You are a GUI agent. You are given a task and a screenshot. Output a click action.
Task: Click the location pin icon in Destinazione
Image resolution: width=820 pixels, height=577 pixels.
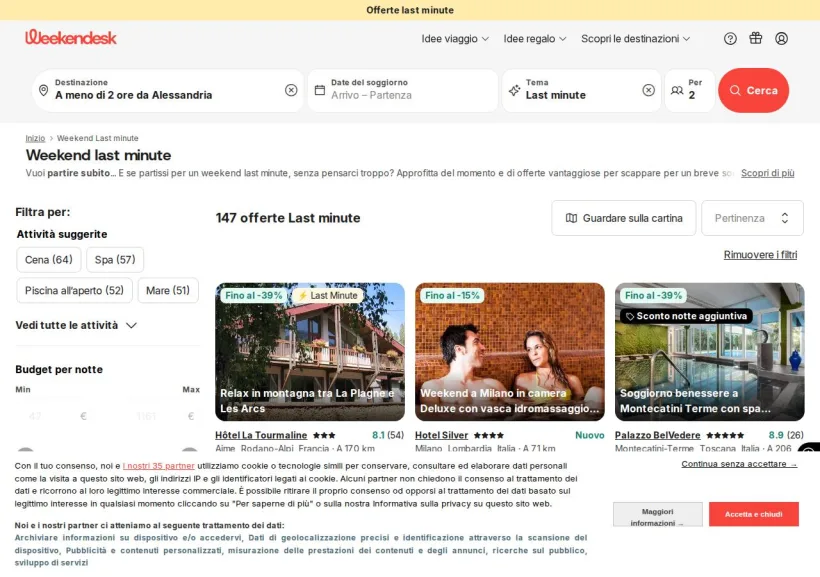43,90
